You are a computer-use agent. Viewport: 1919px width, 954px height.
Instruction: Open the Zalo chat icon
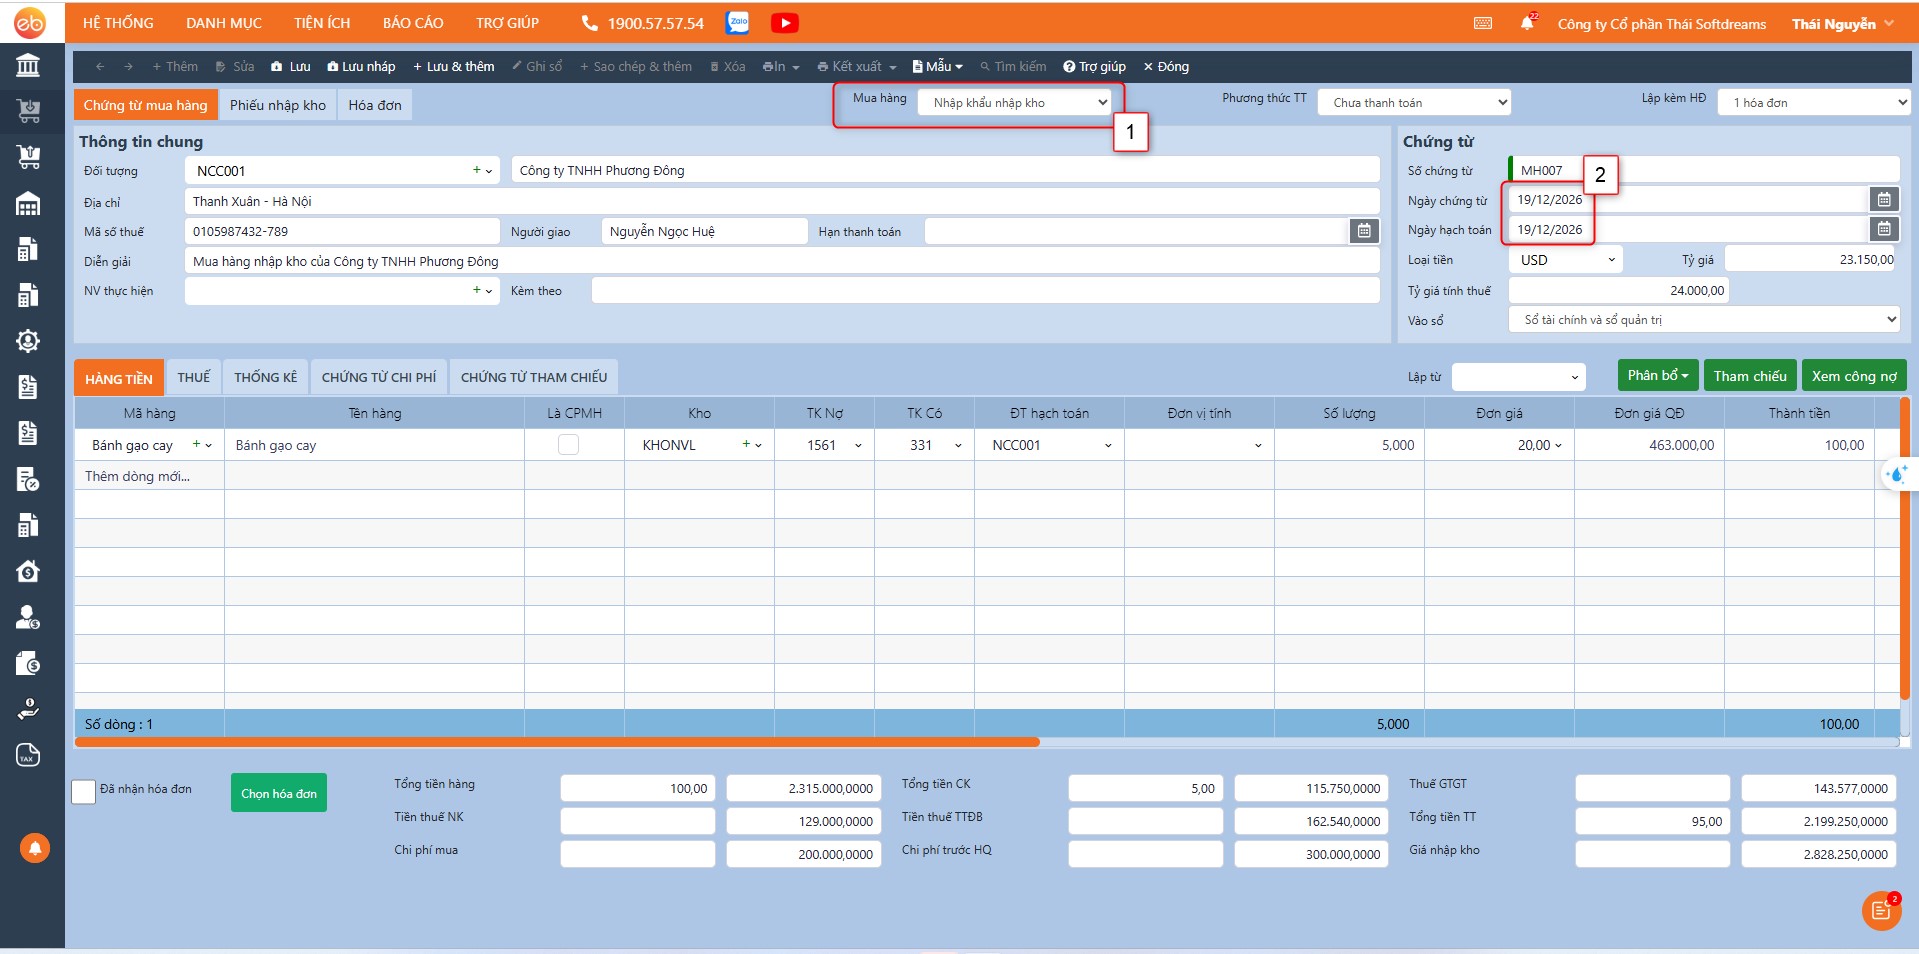[x=738, y=23]
